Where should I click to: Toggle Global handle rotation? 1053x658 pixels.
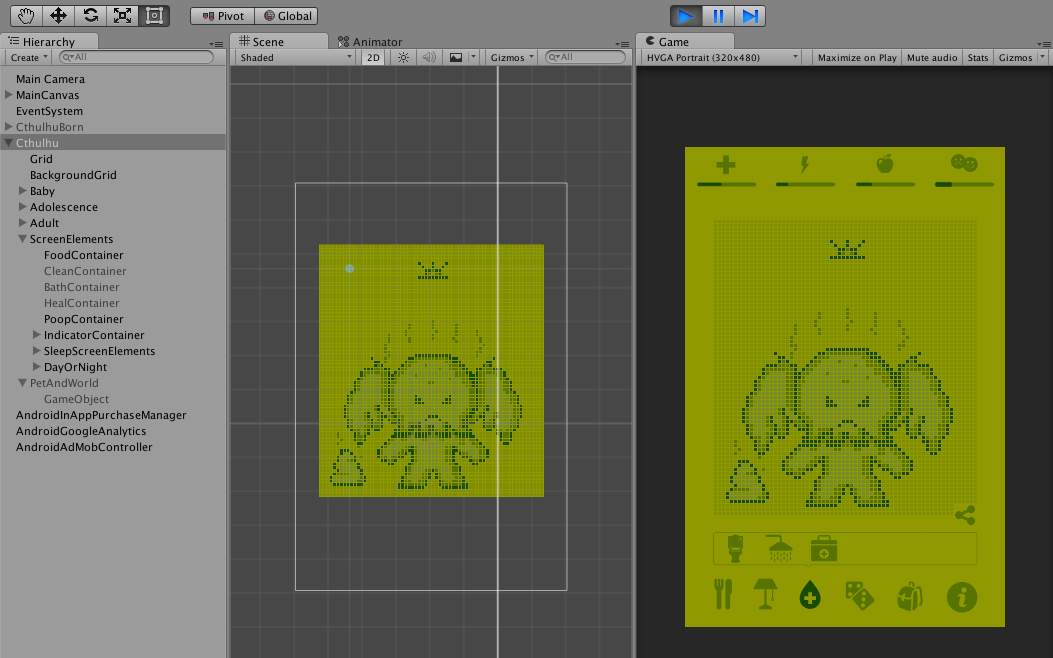pyautogui.click(x=287, y=16)
